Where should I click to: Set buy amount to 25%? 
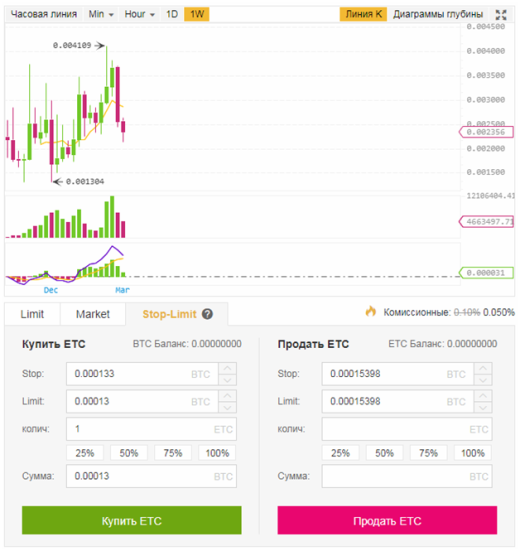click(85, 453)
